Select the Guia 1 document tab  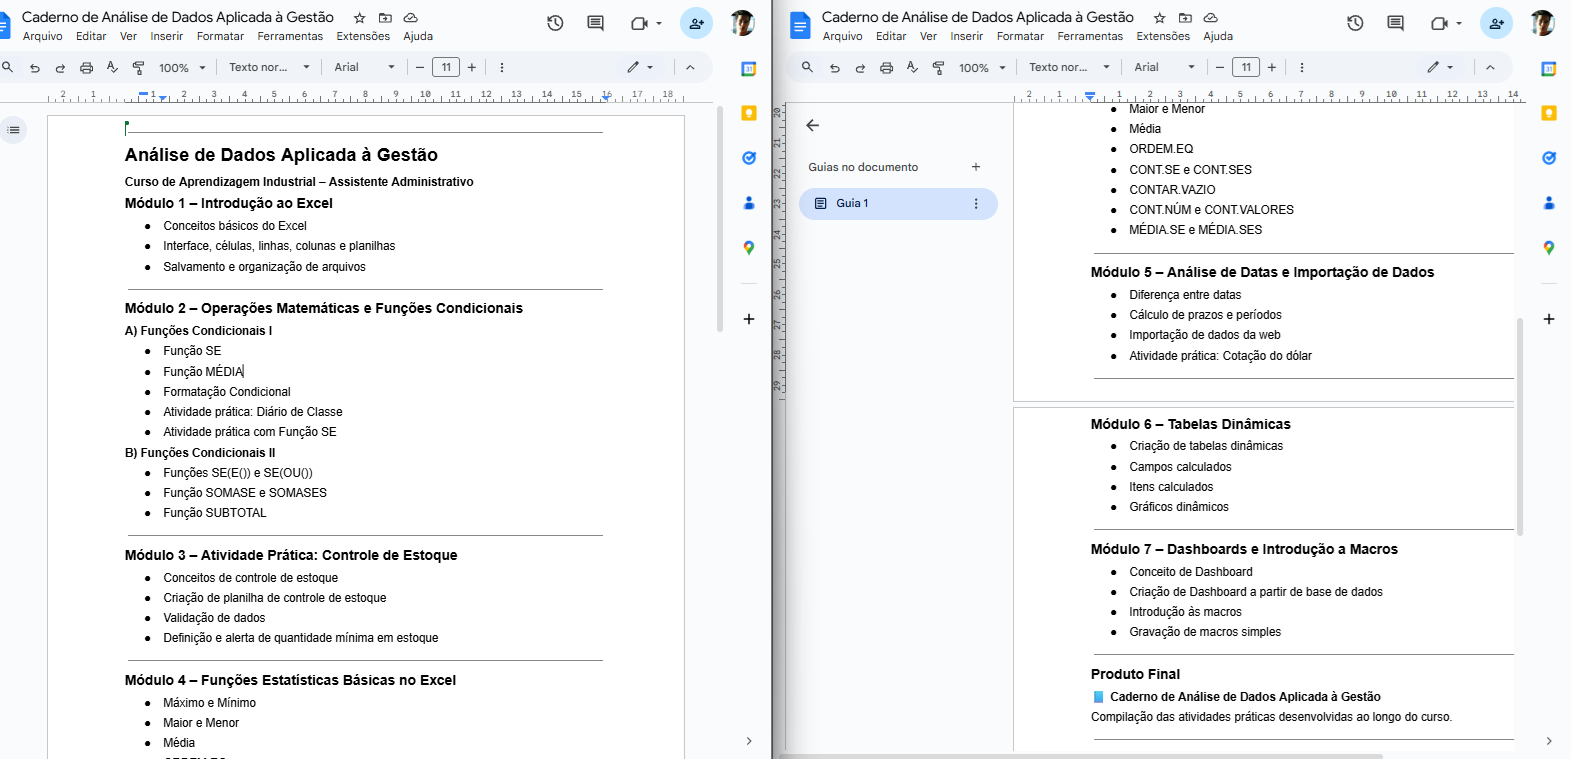point(898,203)
